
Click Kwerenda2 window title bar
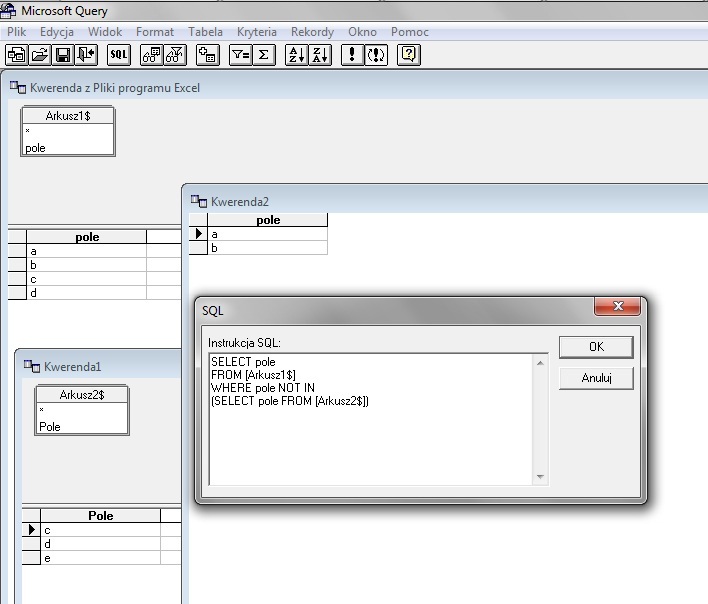[447, 201]
